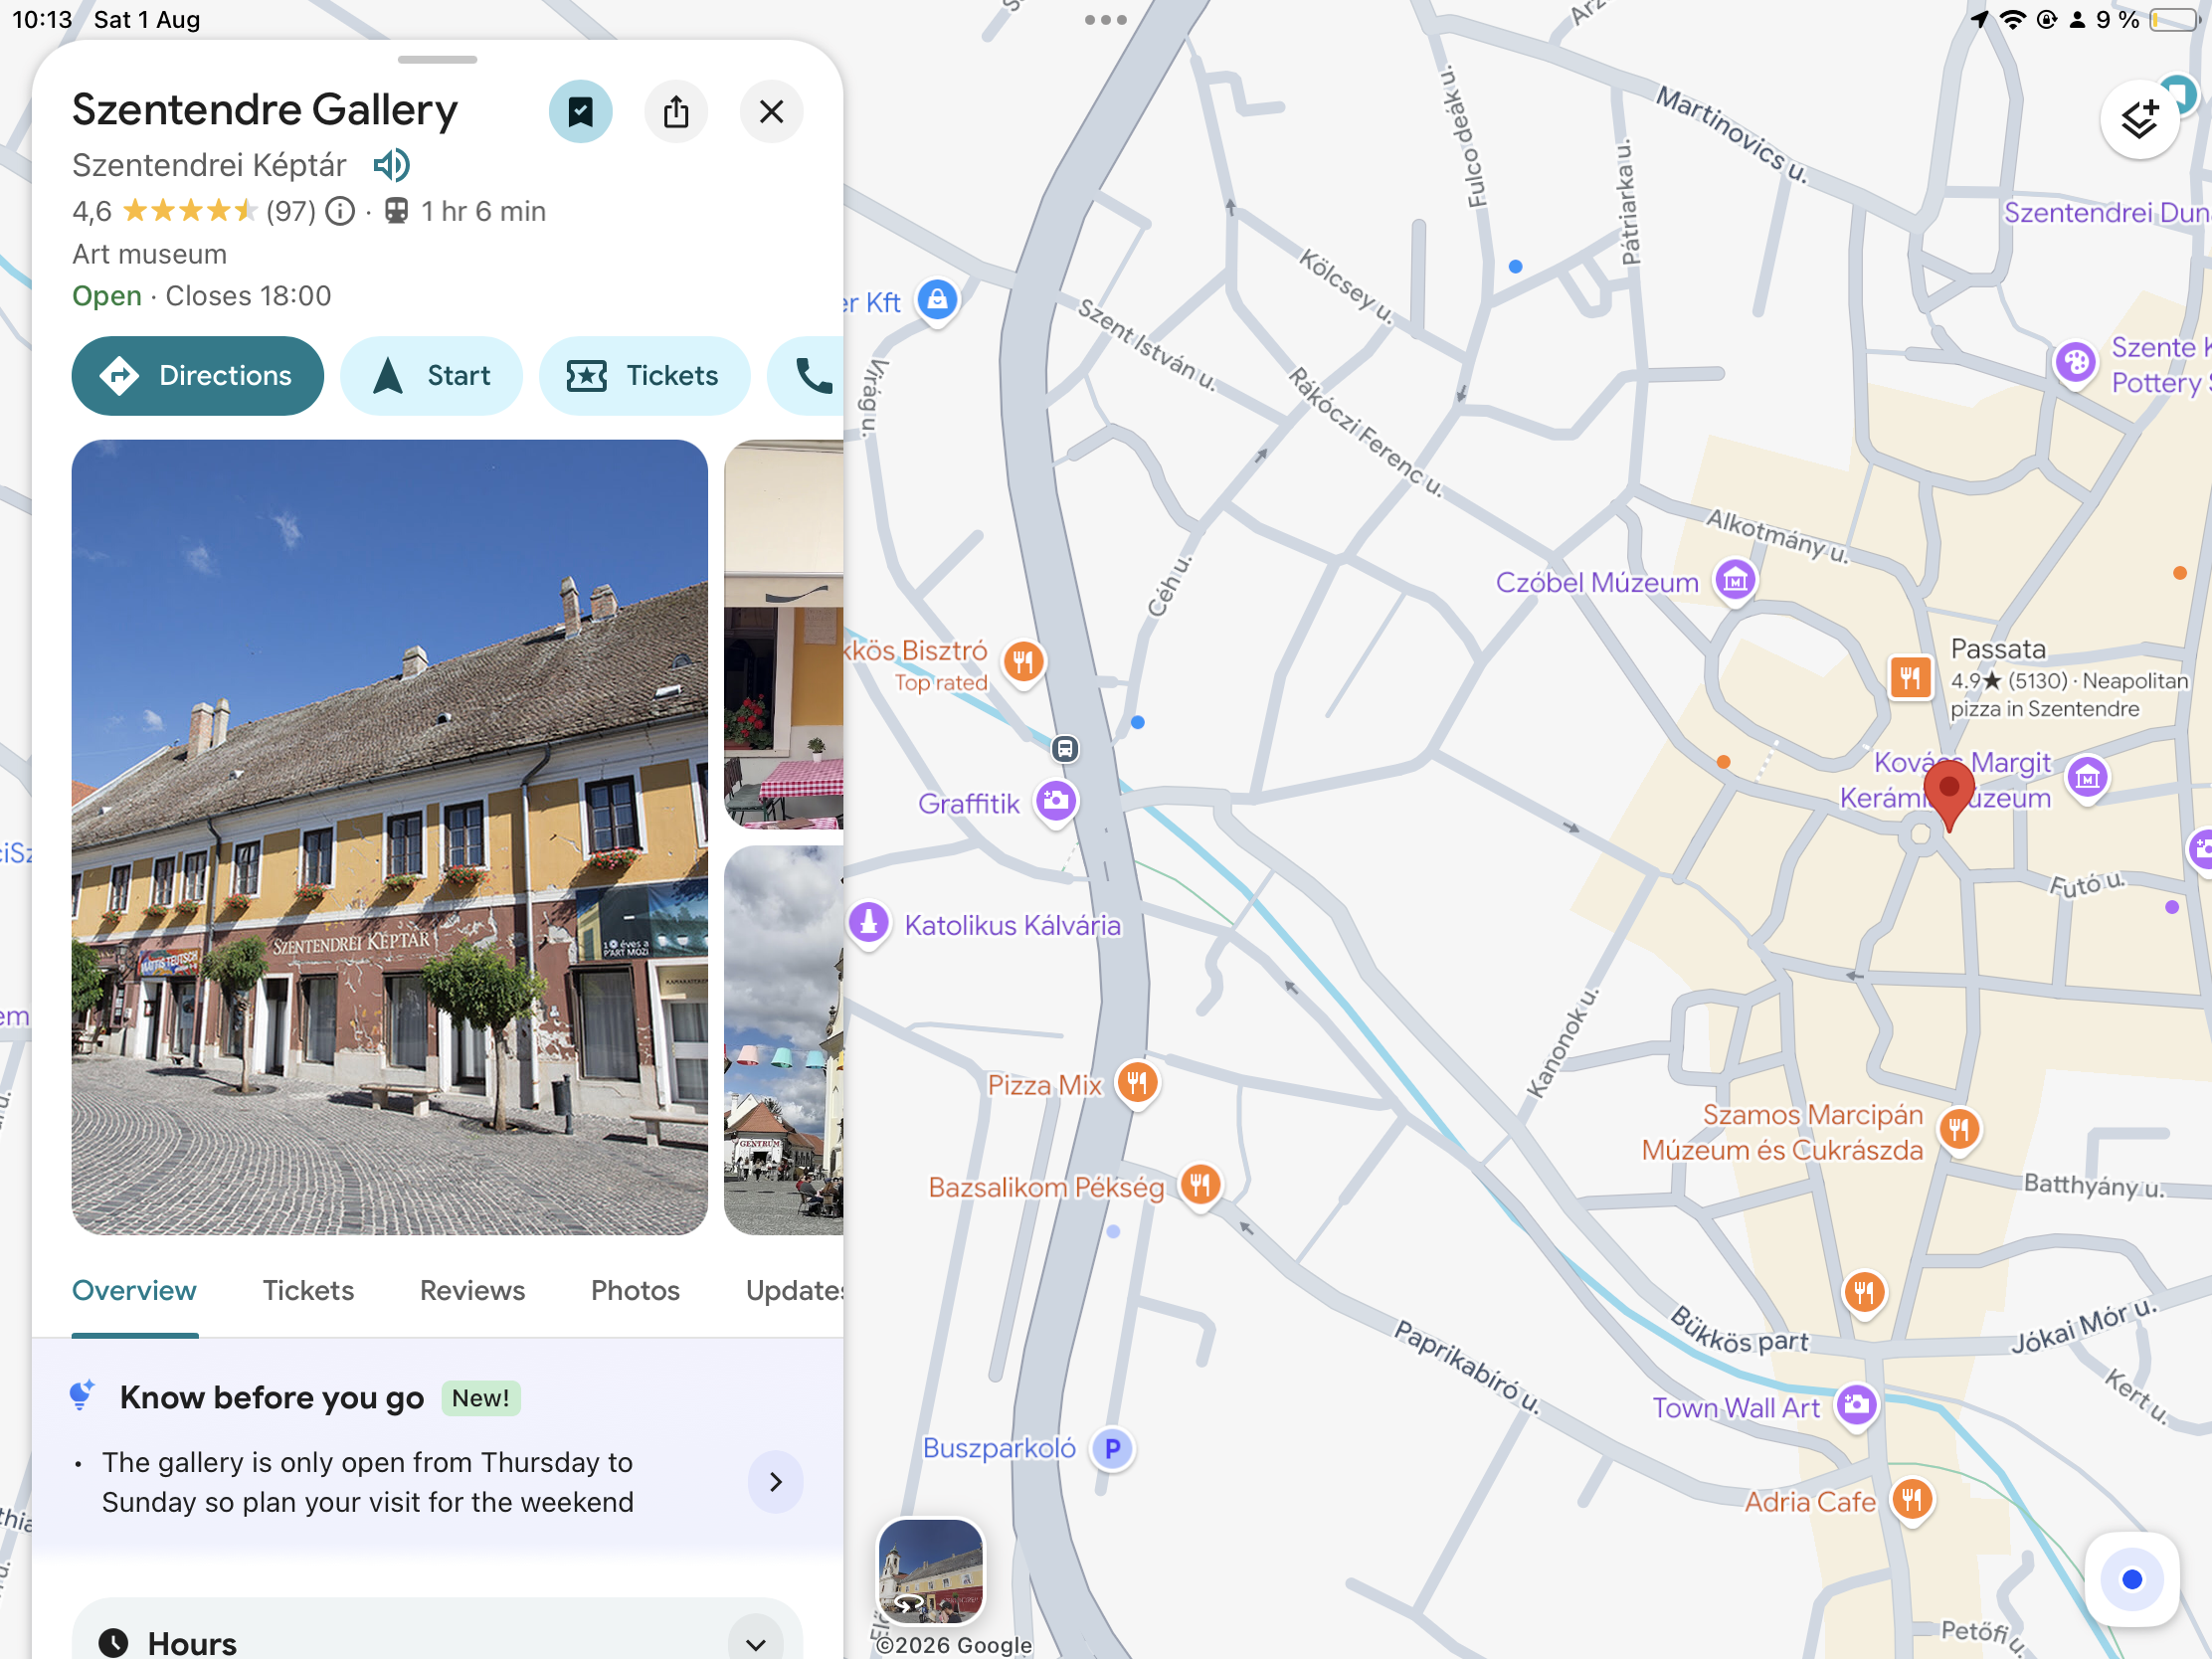Close the Szentendre Gallery place panel
Image resolution: width=2212 pixels, height=1659 pixels.
coord(771,111)
